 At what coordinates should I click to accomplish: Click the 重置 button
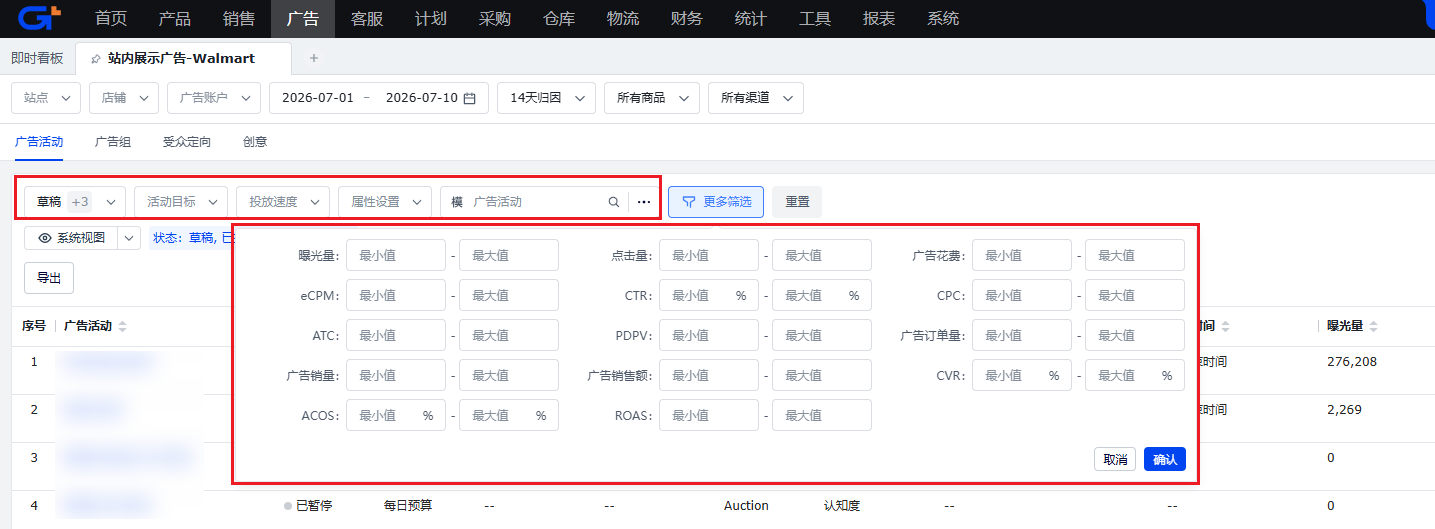click(797, 202)
